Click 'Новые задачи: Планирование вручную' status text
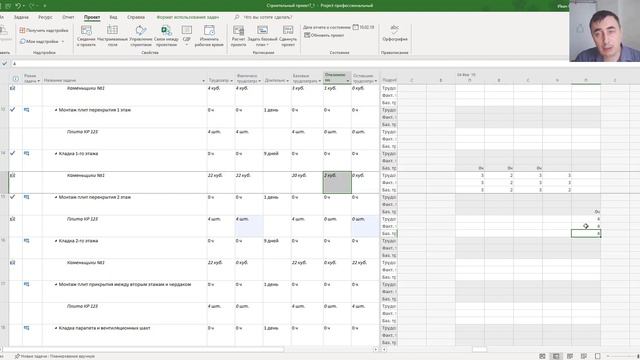The height and width of the screenshot is (360, 640). click(58, 356)
